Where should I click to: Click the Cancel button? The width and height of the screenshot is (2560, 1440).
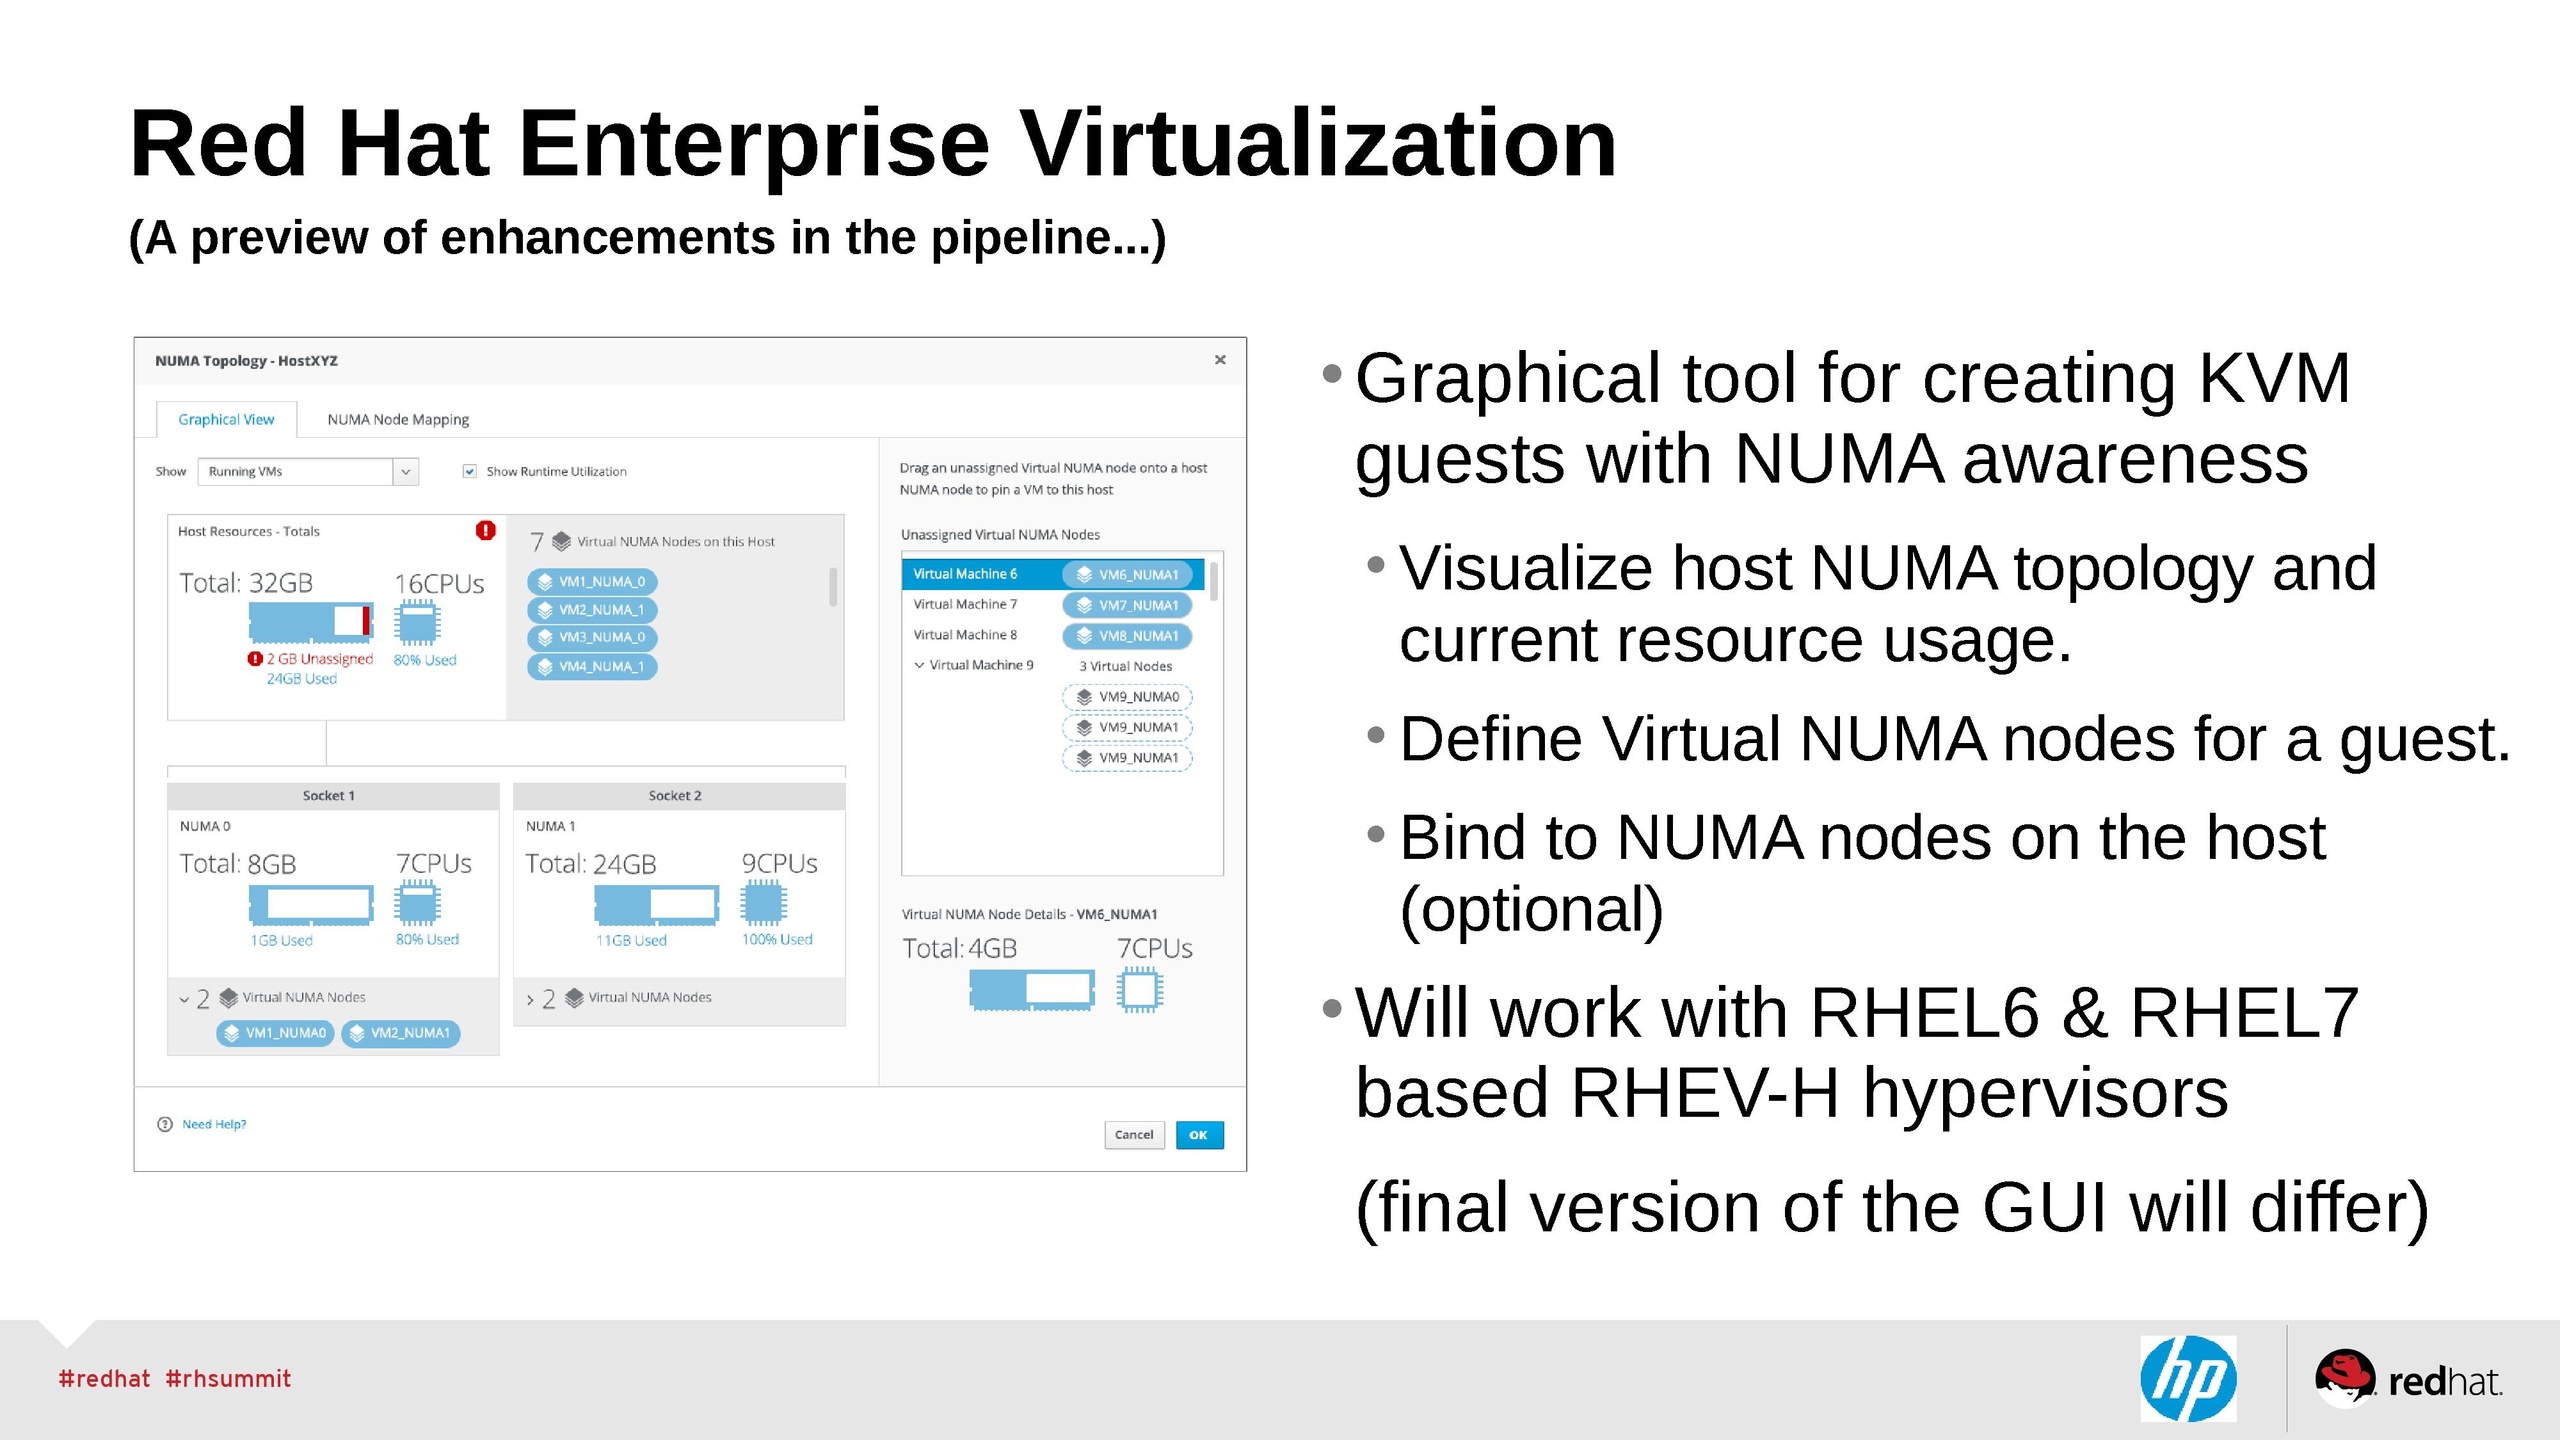[1134, 1135]
